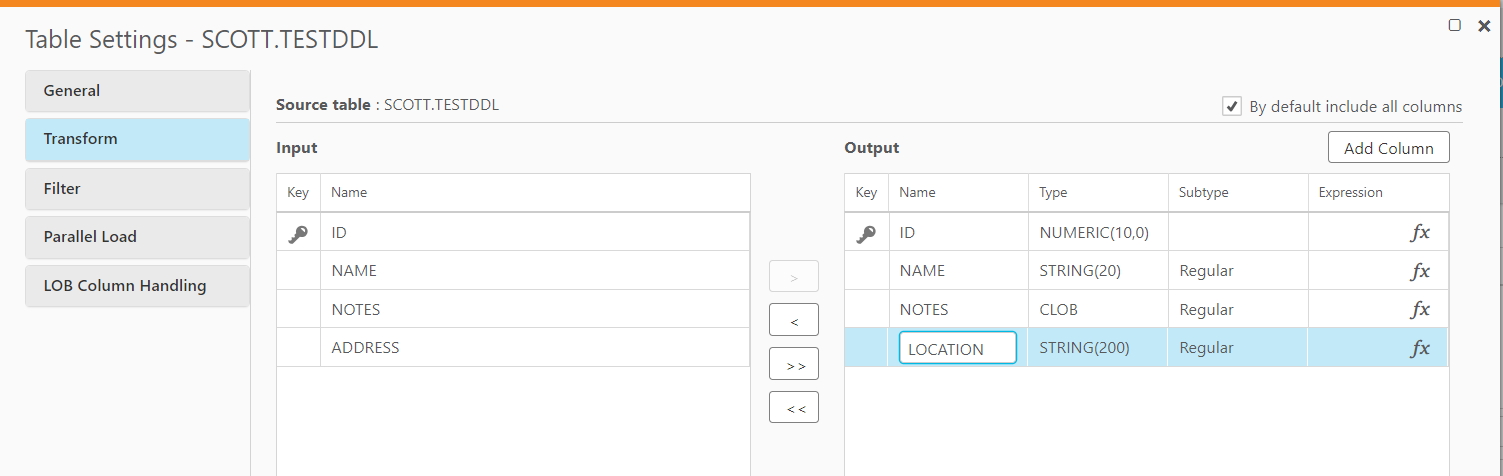The image size is (1503, 476).
Task: Open expression builder for LOCATION column
Action: click(x=1420, y=348)
